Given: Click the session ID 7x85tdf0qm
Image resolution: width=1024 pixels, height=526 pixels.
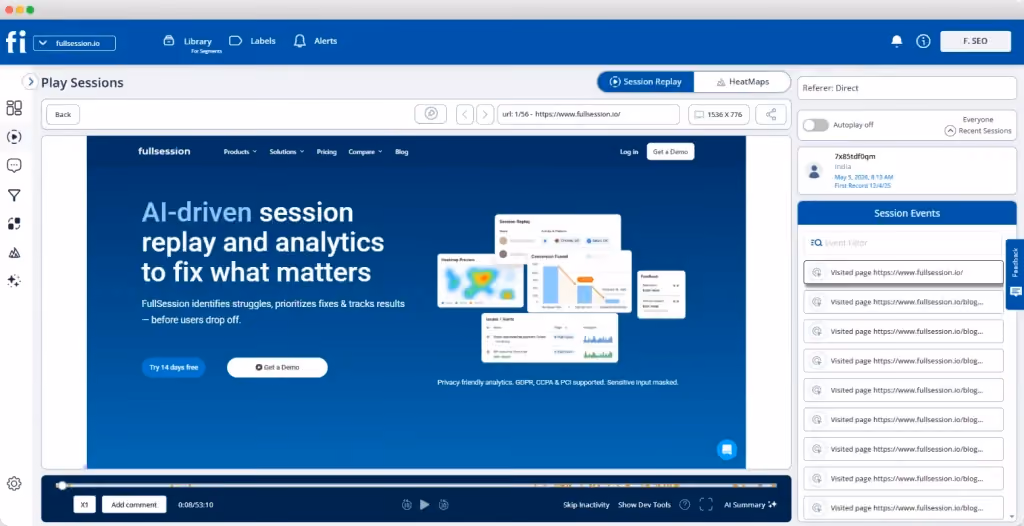Looking at the screenshot, I should (x=855, y=156).
